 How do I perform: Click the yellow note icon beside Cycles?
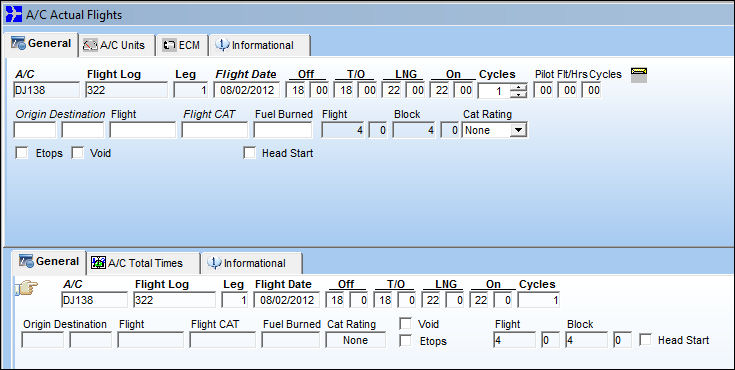639,75
